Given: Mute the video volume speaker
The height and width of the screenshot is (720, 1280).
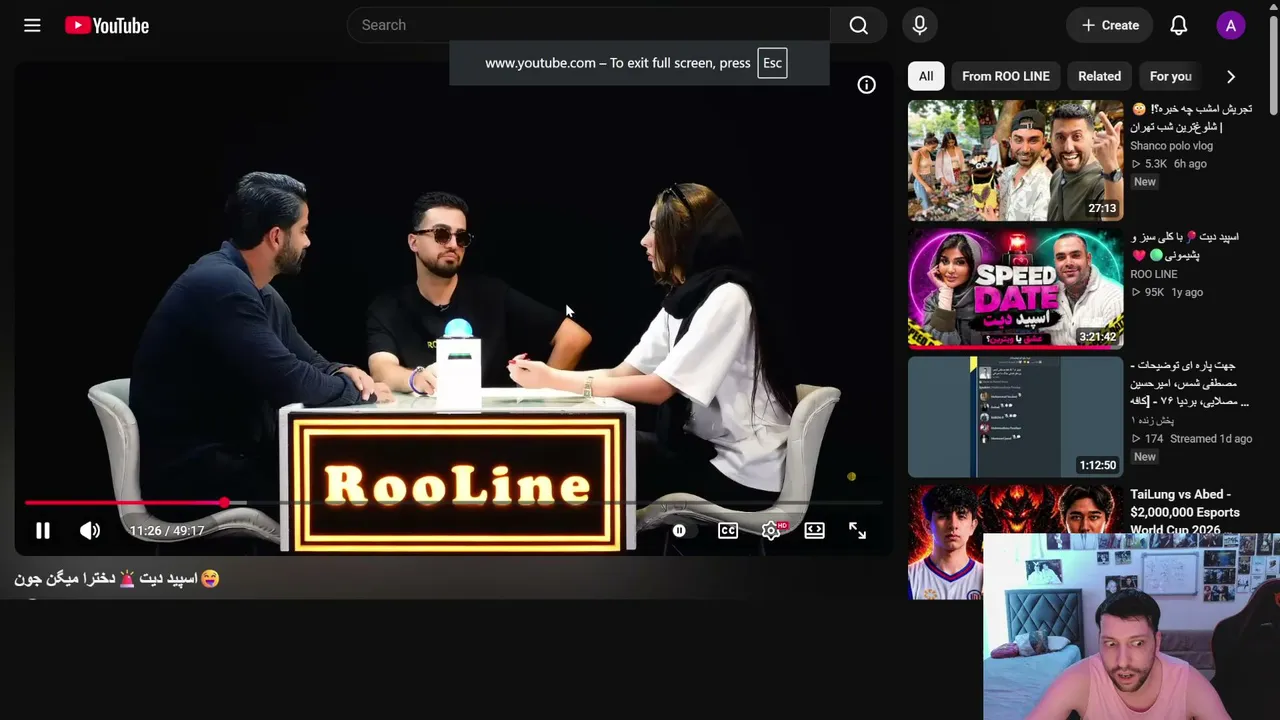Looking at the screenshot, I should point(90,531).
